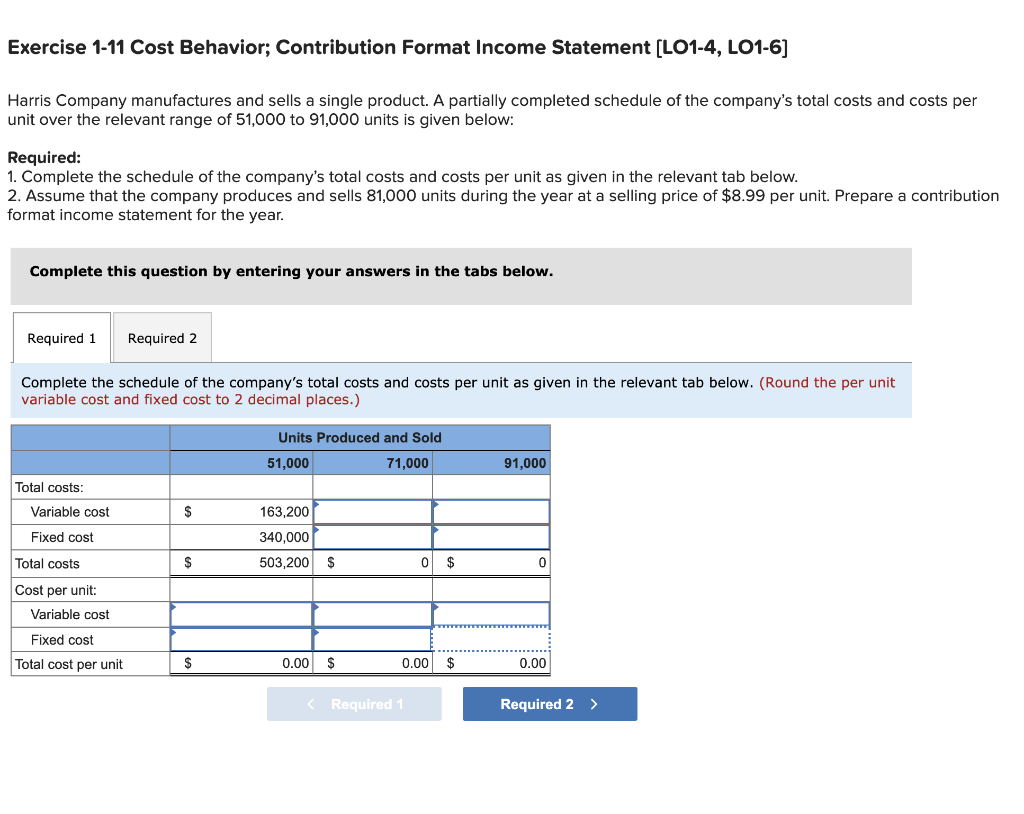The image size is (1024, 814).
Task: Enter fixed cost for 91,000 units
Action: [491, 537]
